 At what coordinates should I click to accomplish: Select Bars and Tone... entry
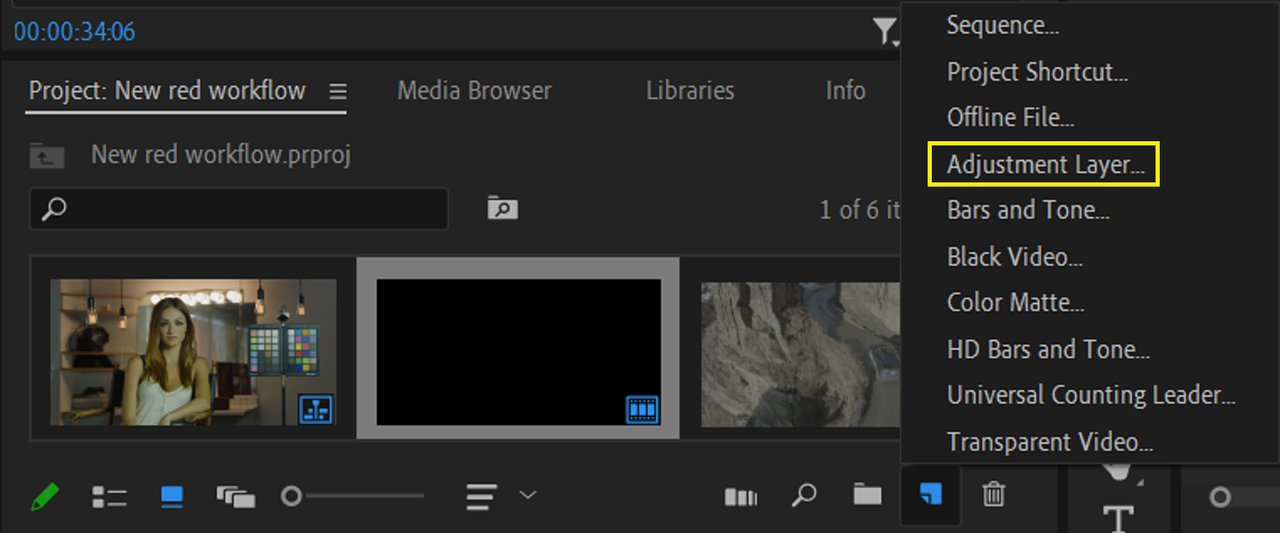click(x=1028, y=210)
